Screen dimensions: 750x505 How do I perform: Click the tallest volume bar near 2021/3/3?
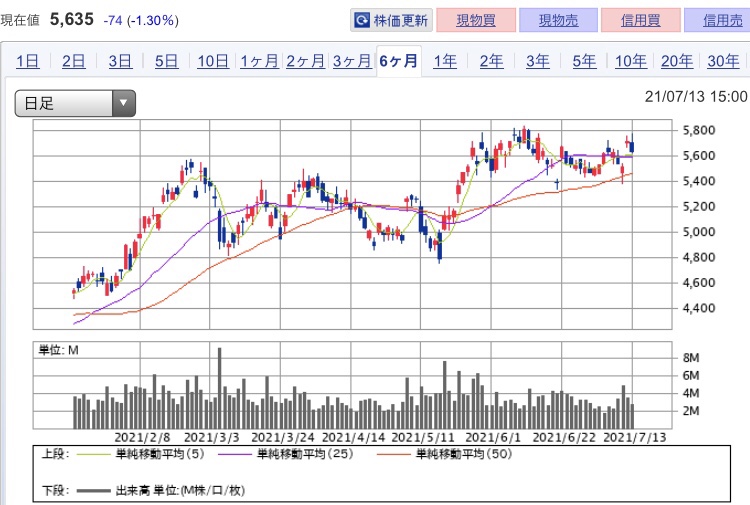(220, 388)
